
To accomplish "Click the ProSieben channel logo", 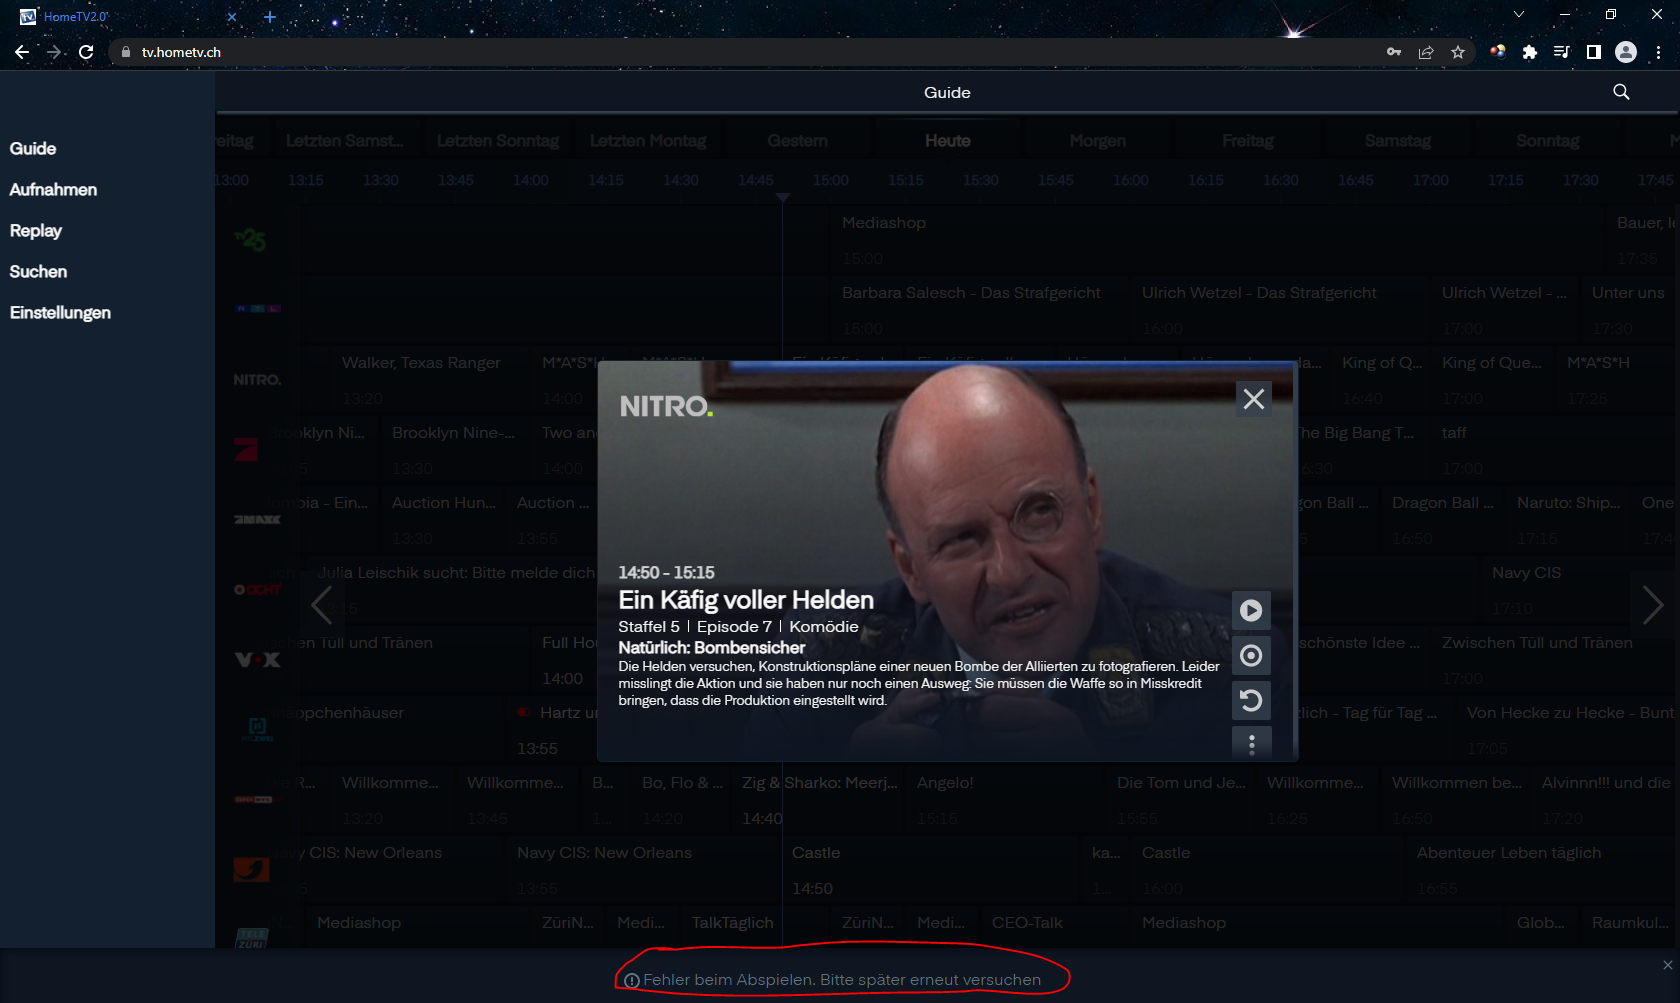I will pyautogui.click(x=246, y=450).
